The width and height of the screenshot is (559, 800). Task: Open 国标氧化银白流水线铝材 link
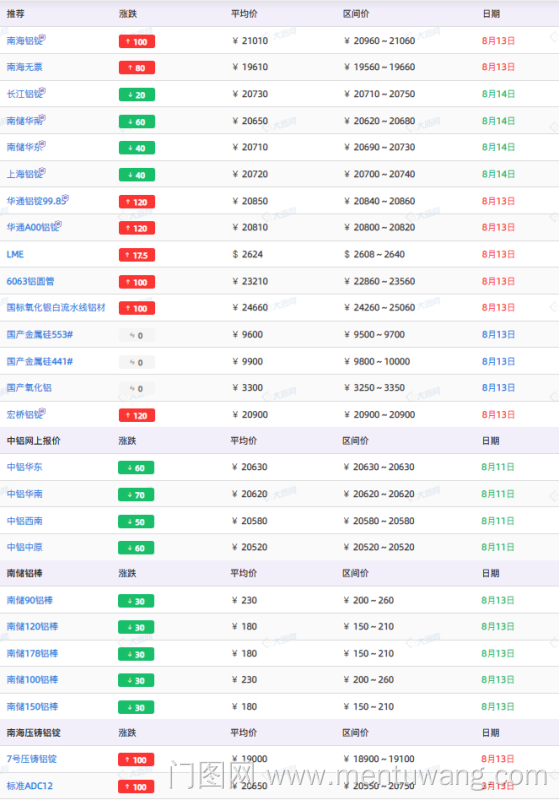56,308
